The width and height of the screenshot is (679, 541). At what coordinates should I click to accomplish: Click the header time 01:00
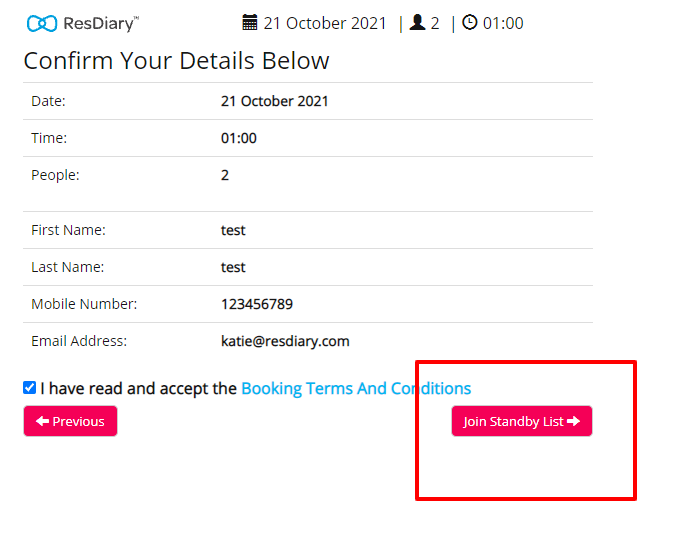pyautogui.click(x=503, y=23)
